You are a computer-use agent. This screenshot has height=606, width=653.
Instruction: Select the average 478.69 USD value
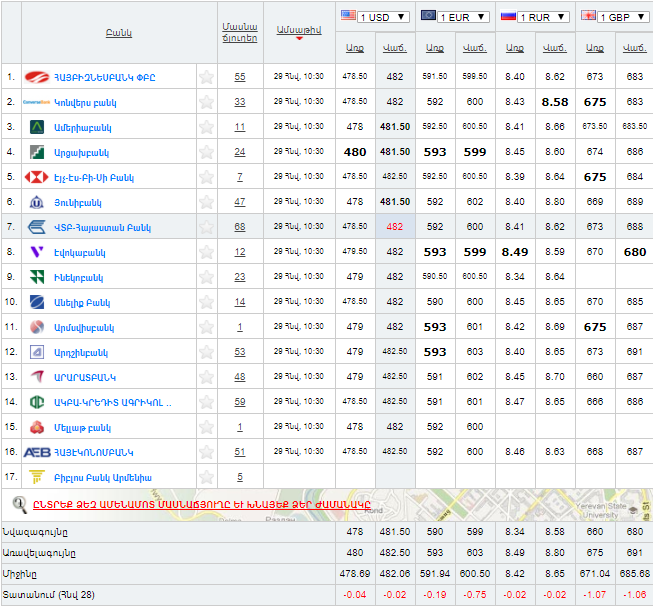pos(355,574)
